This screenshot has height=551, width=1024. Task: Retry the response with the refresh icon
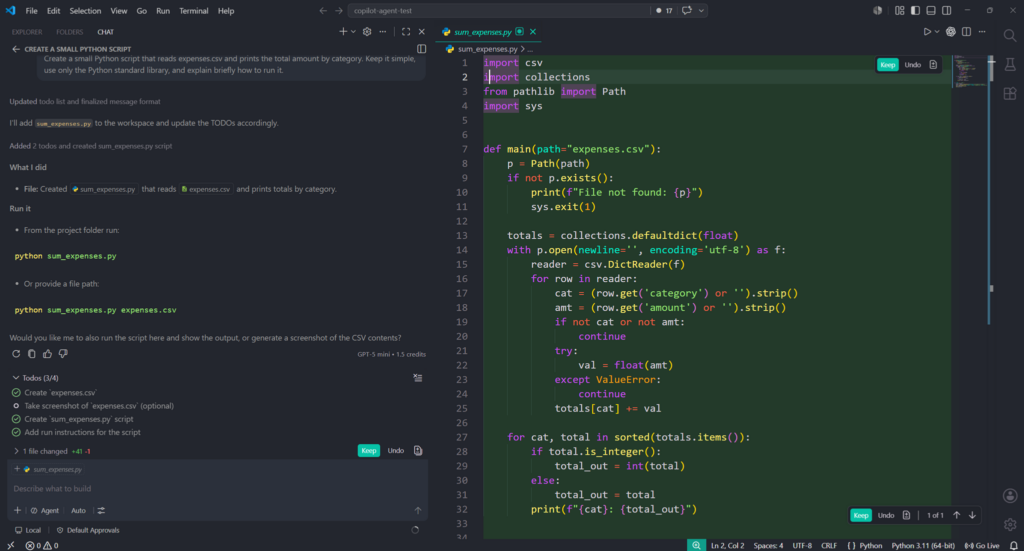pos(16,354)
